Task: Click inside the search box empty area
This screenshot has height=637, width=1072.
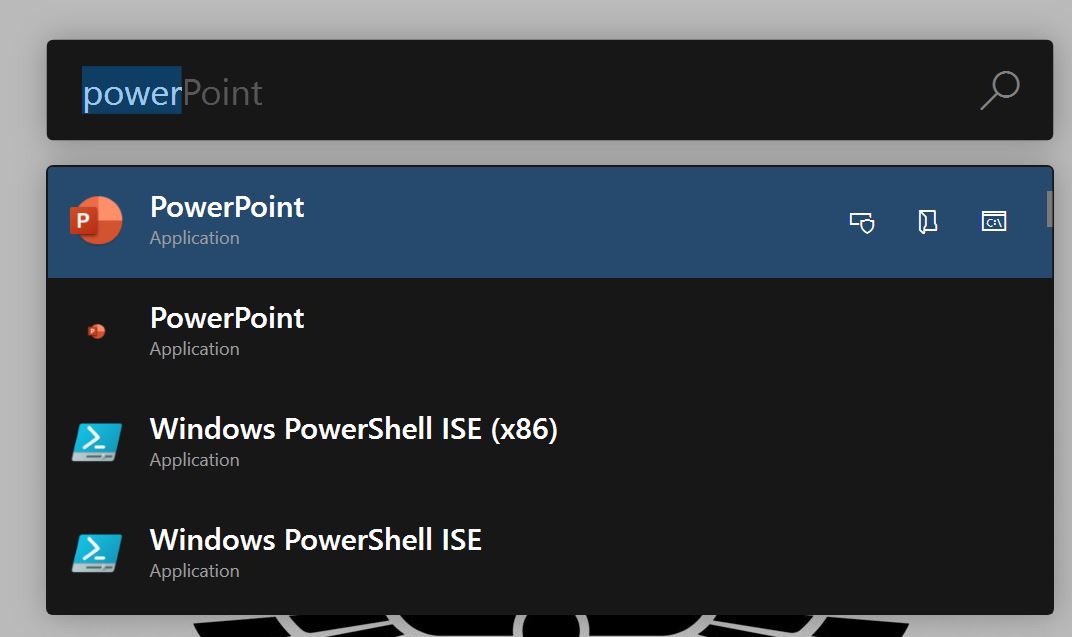Action: point(615,90)
